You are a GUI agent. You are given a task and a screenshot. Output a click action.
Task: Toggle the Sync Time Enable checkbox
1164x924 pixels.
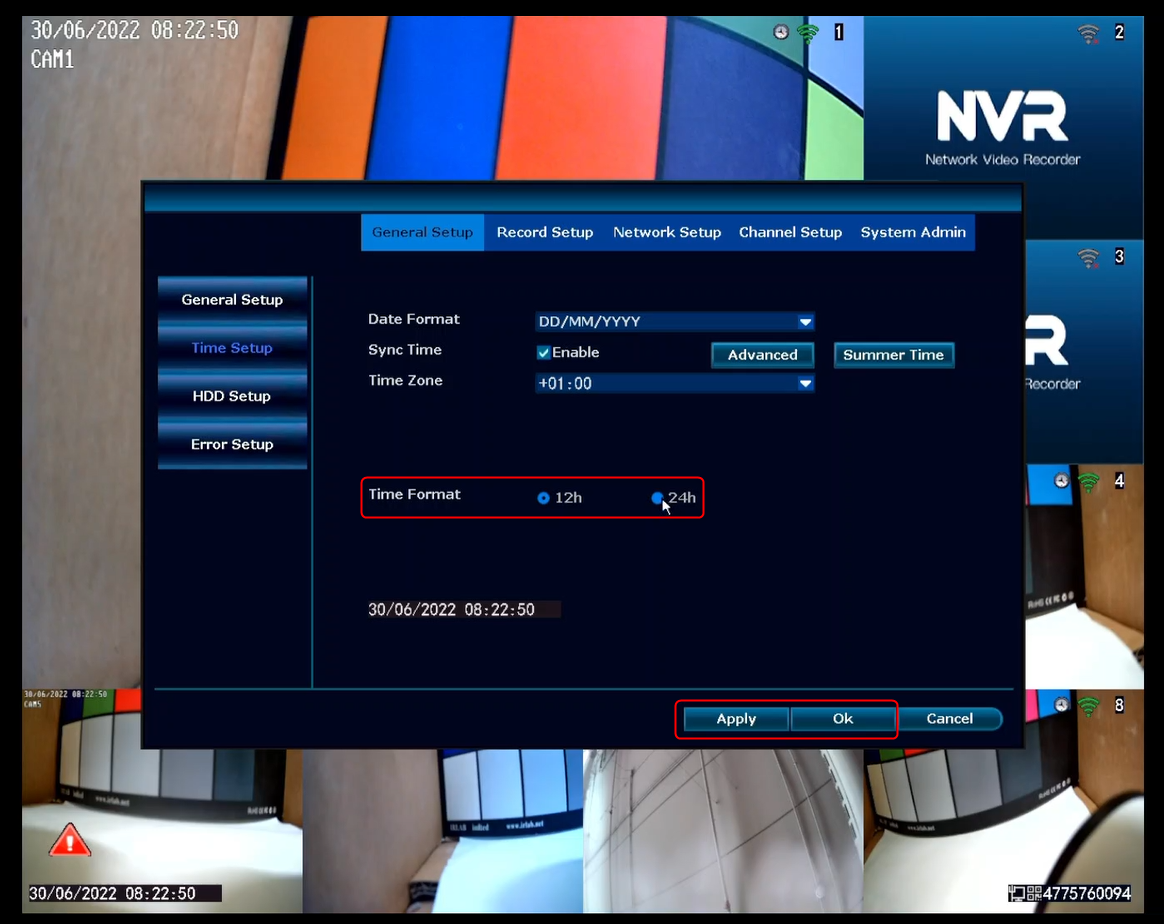pos(543,353)
